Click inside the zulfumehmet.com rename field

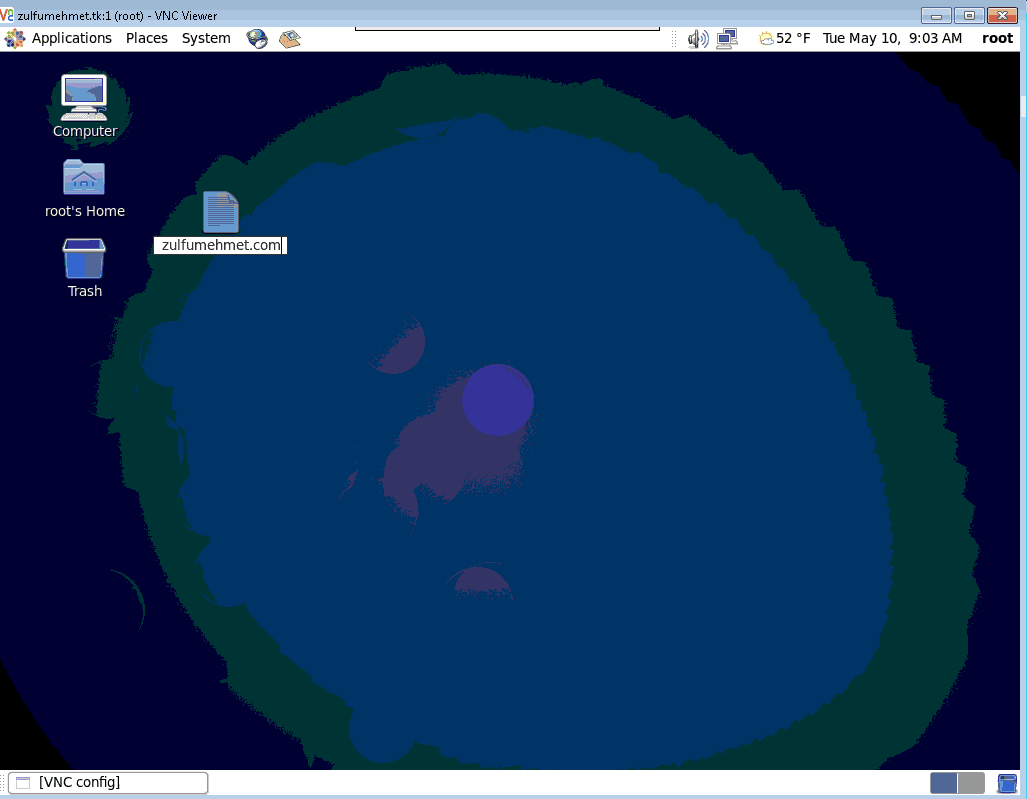coord(220,245)
